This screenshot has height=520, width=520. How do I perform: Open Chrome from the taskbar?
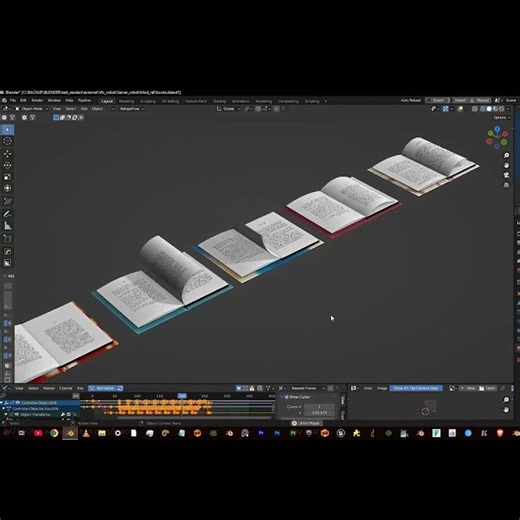pos(54,433)
